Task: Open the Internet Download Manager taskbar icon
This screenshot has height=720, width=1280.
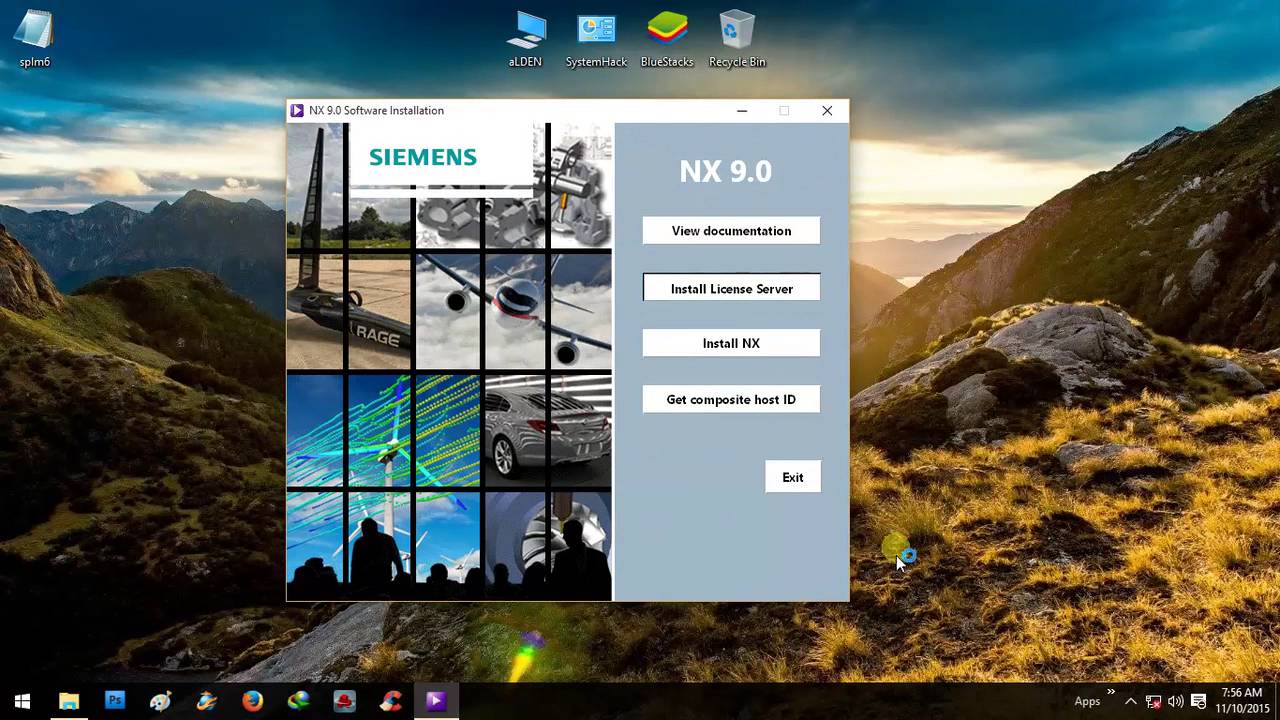Action: click(x=298, y=701)
